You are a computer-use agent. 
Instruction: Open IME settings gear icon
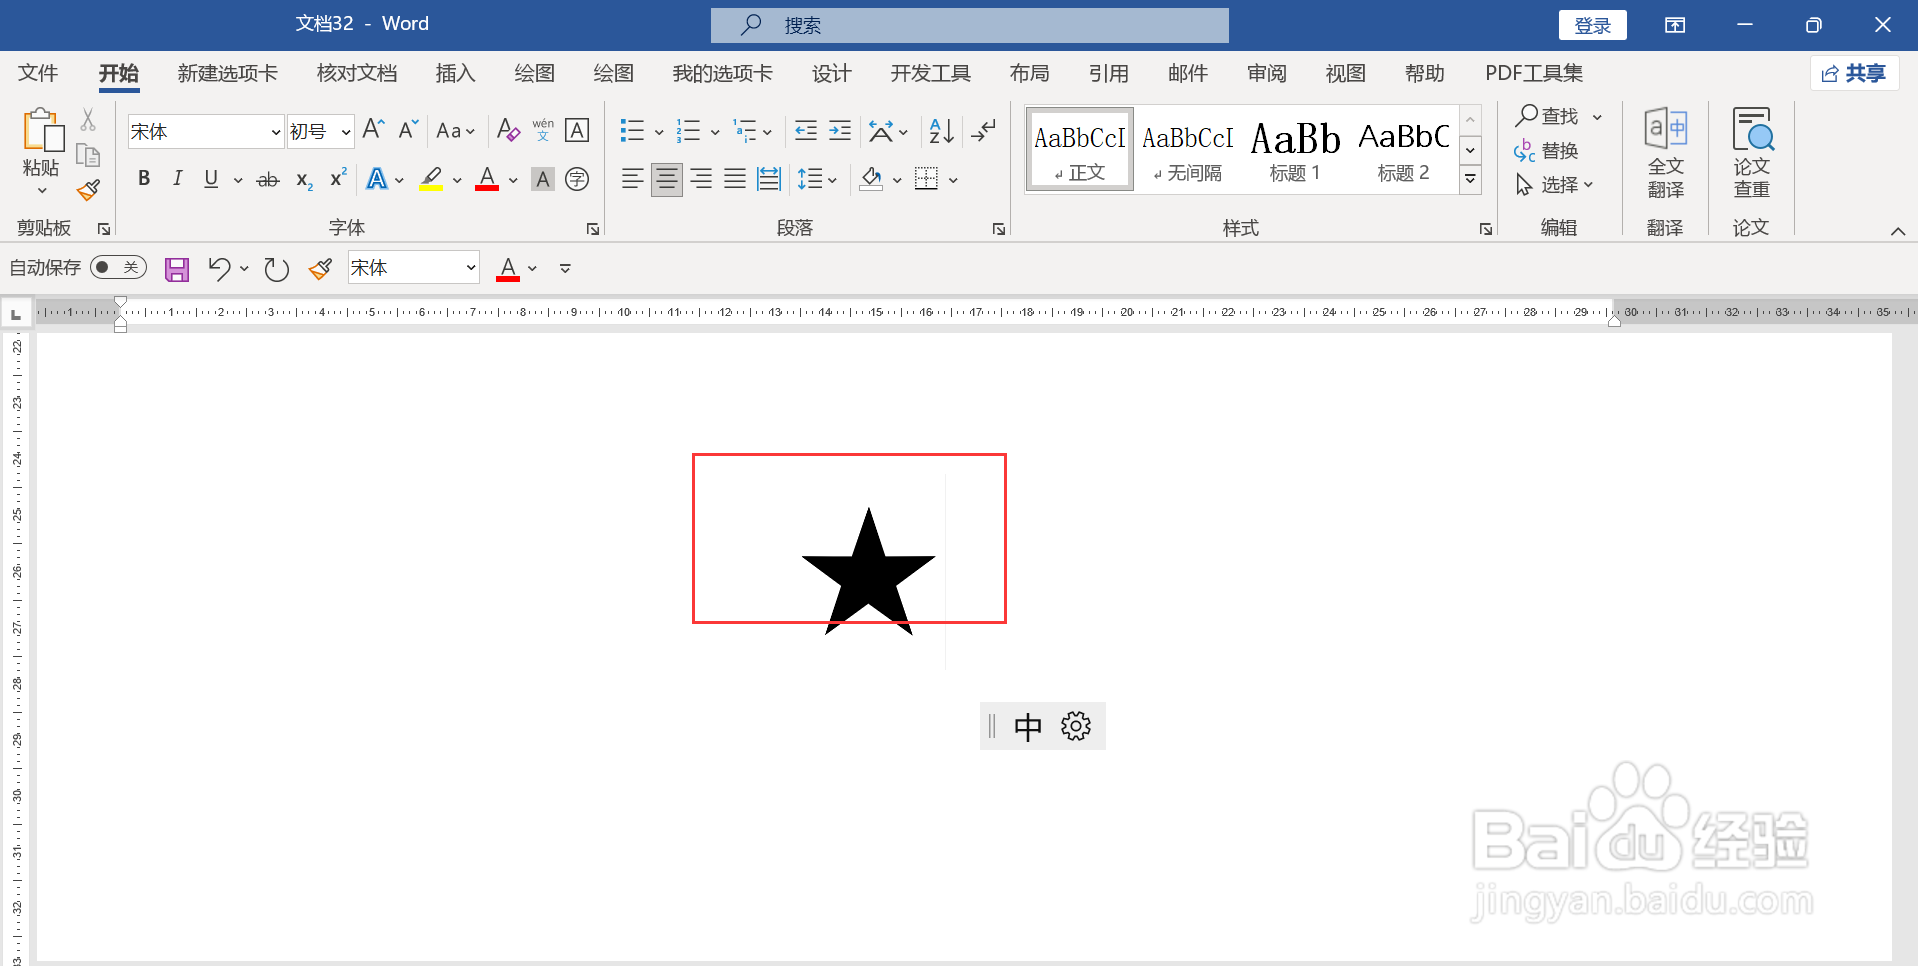pyautogui.click(x=1076, y=726)
